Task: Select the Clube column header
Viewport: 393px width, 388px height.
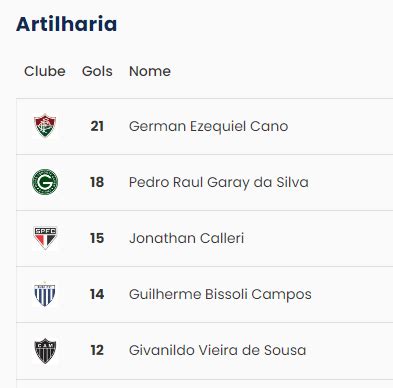Action: [45, 71]
